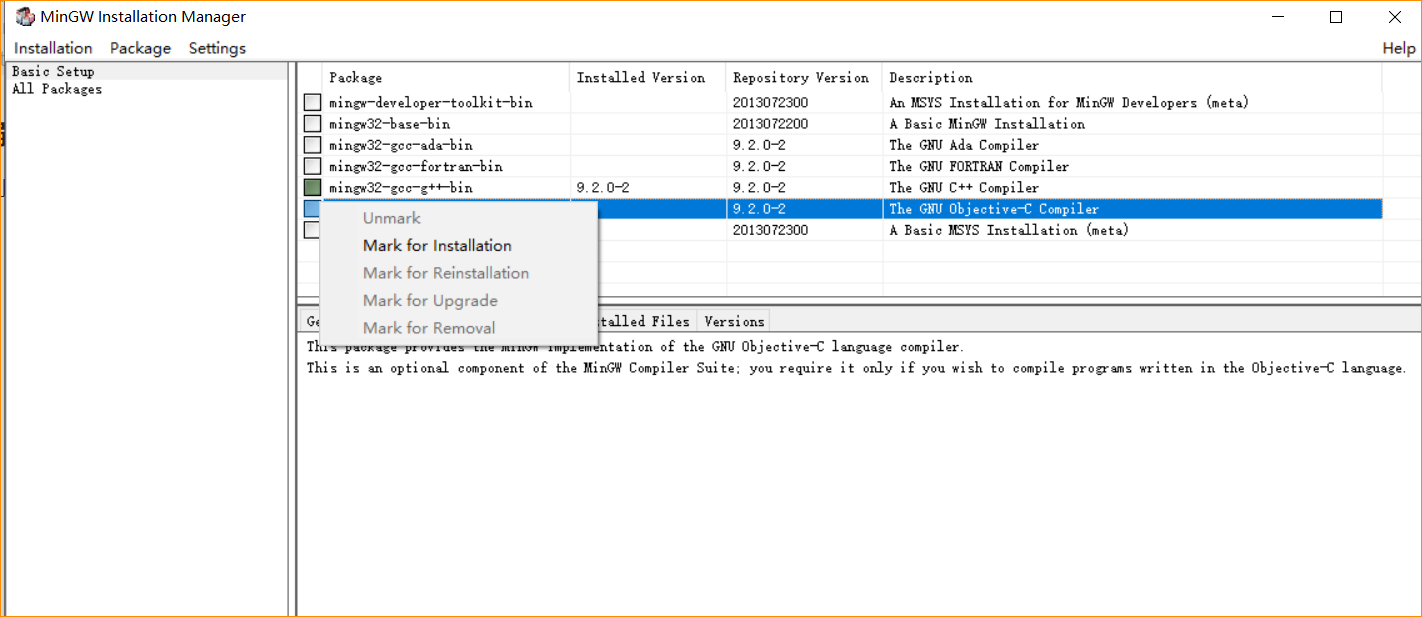Image resolution: width=1422 pixels, height=617 pixels.
Task: Choose Mark for Installation in context menu
Action: click(x=437, y=245)
